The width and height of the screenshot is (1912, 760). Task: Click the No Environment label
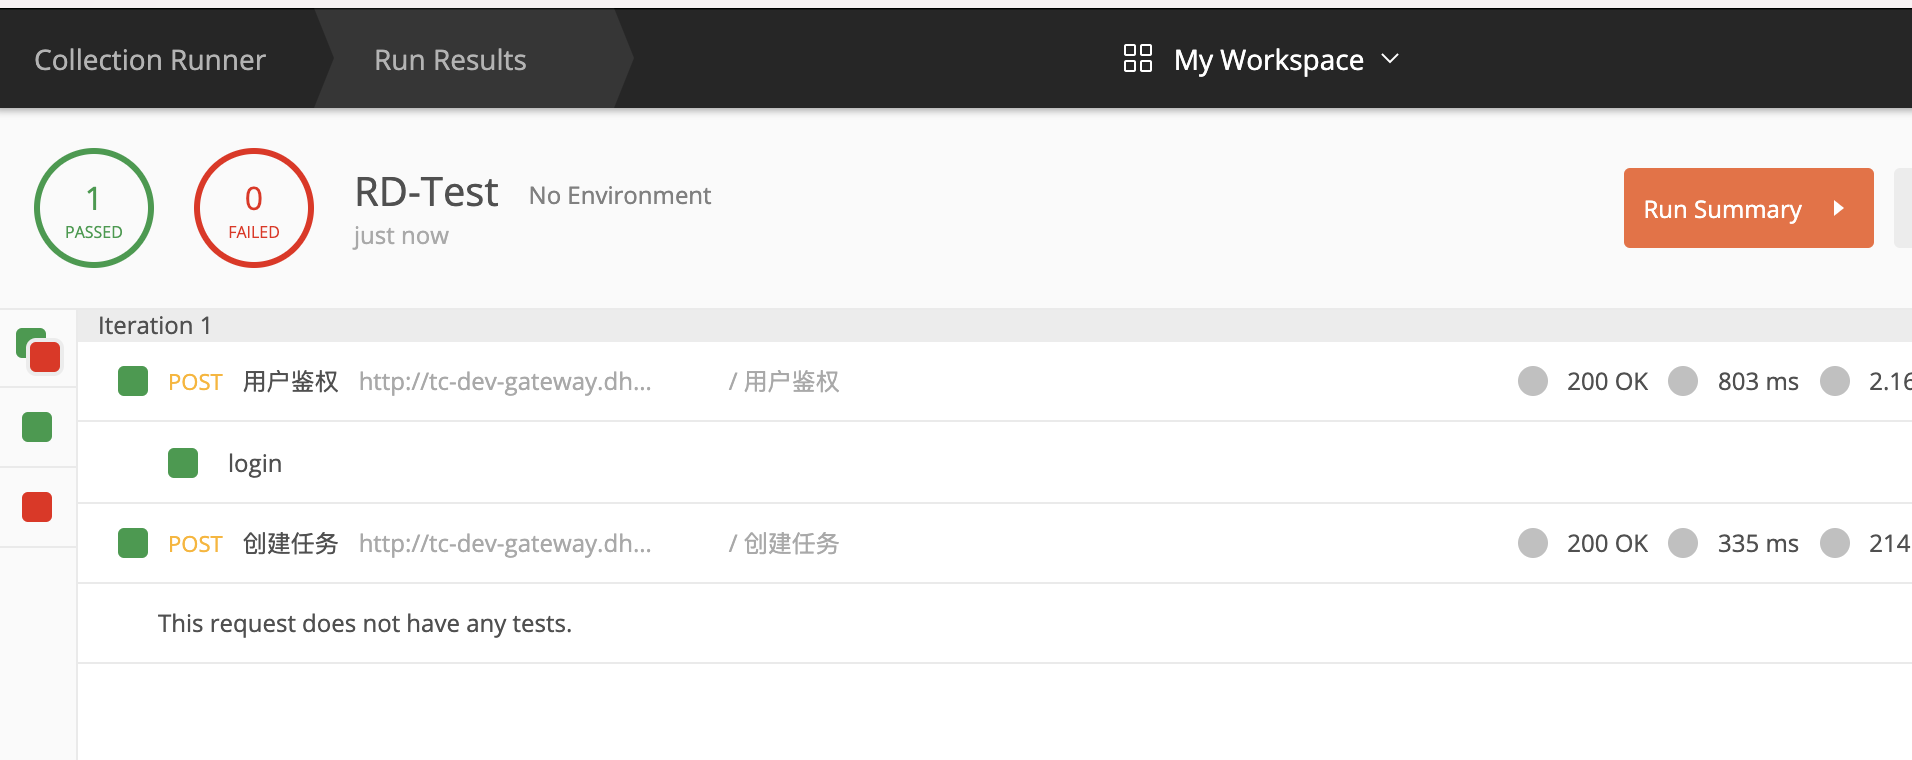[x=620, y=195]
